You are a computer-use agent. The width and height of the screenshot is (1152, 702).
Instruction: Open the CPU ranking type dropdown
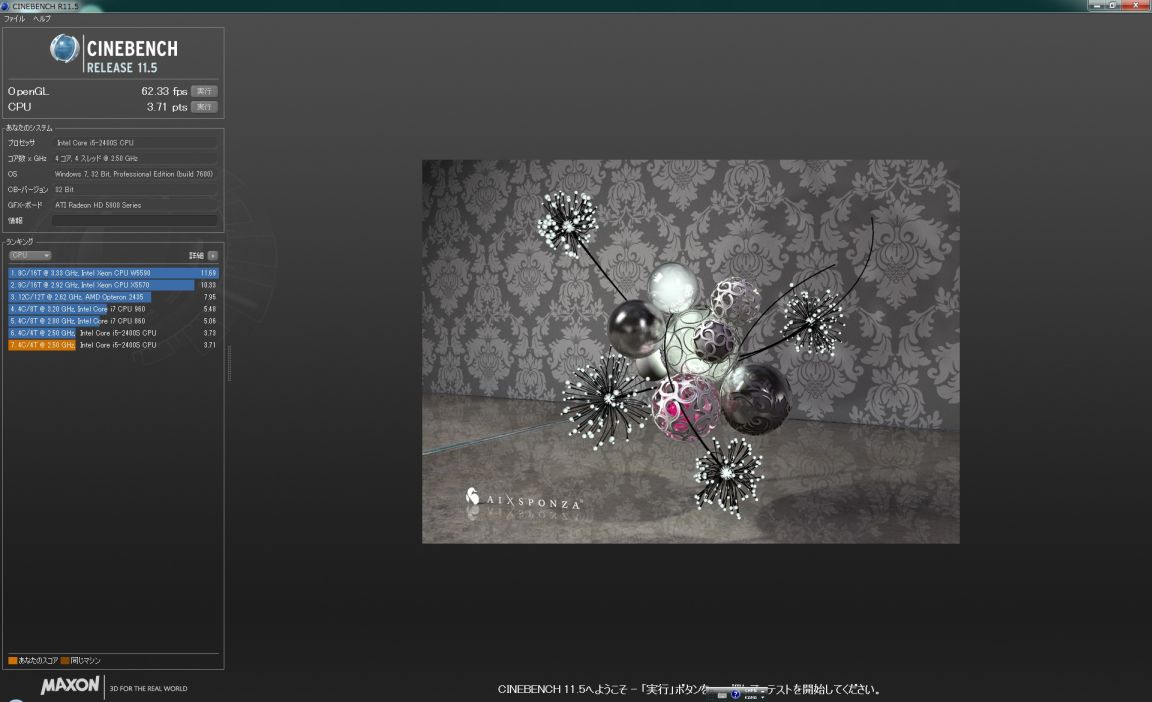(x=29, y=256)
